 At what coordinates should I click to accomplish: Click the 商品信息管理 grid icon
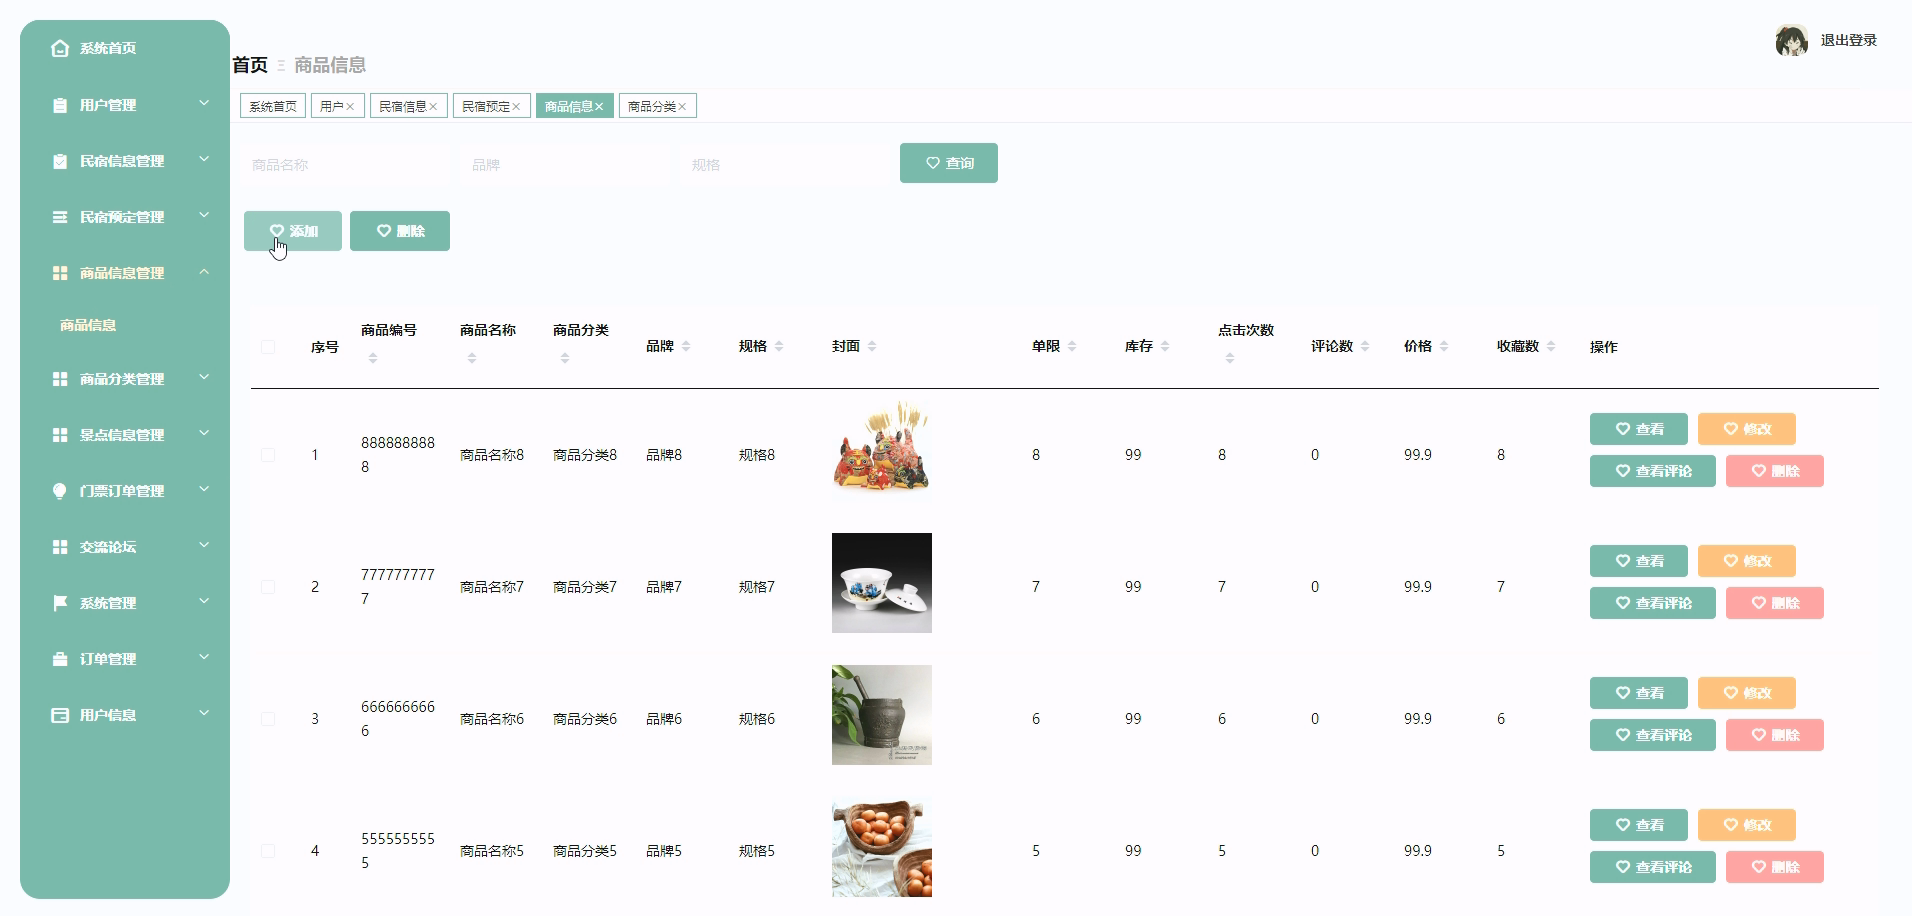pyautogui.click(x=58, y=272)
